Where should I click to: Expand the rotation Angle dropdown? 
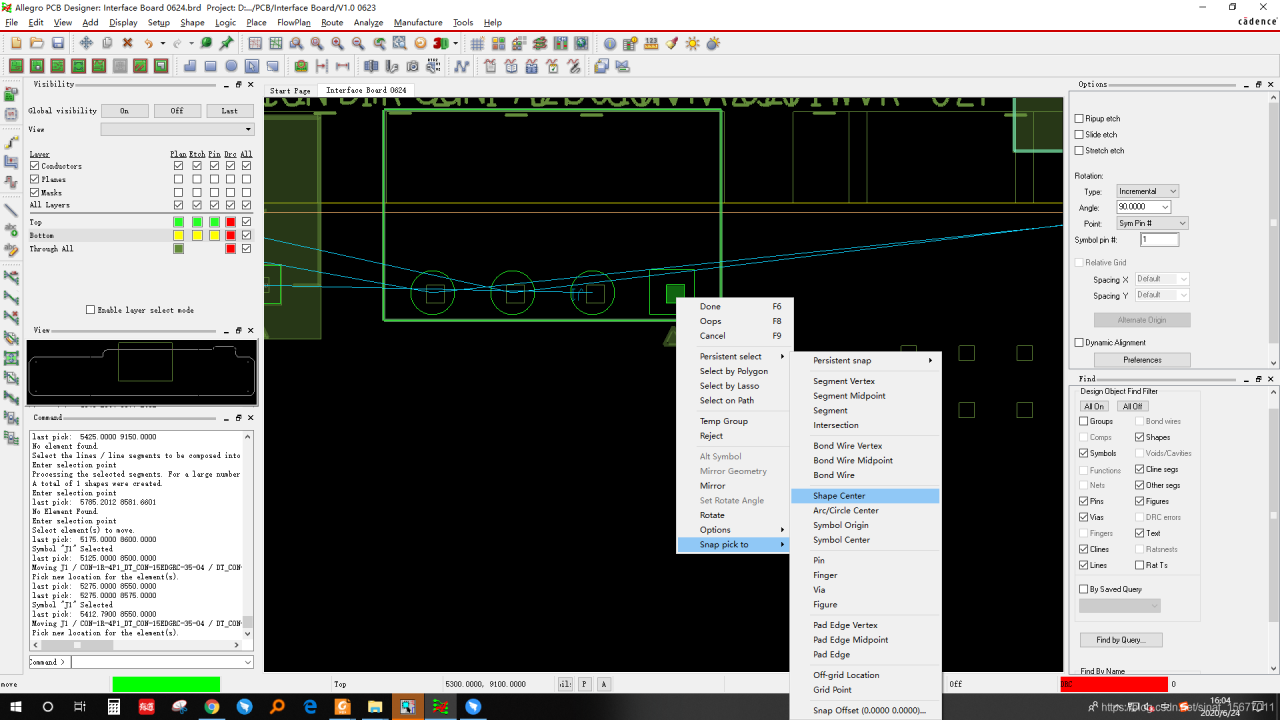tap(1165, 207)
